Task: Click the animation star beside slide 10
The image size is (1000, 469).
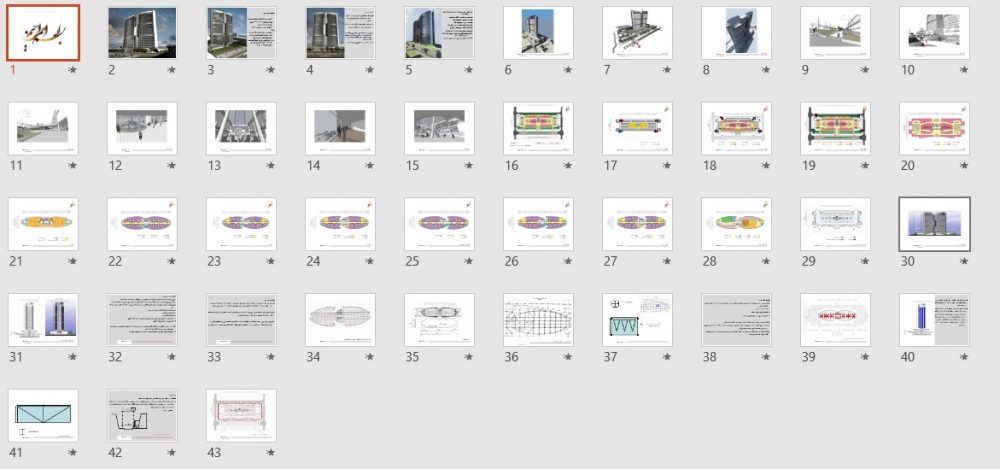Action: click(964, 70)
